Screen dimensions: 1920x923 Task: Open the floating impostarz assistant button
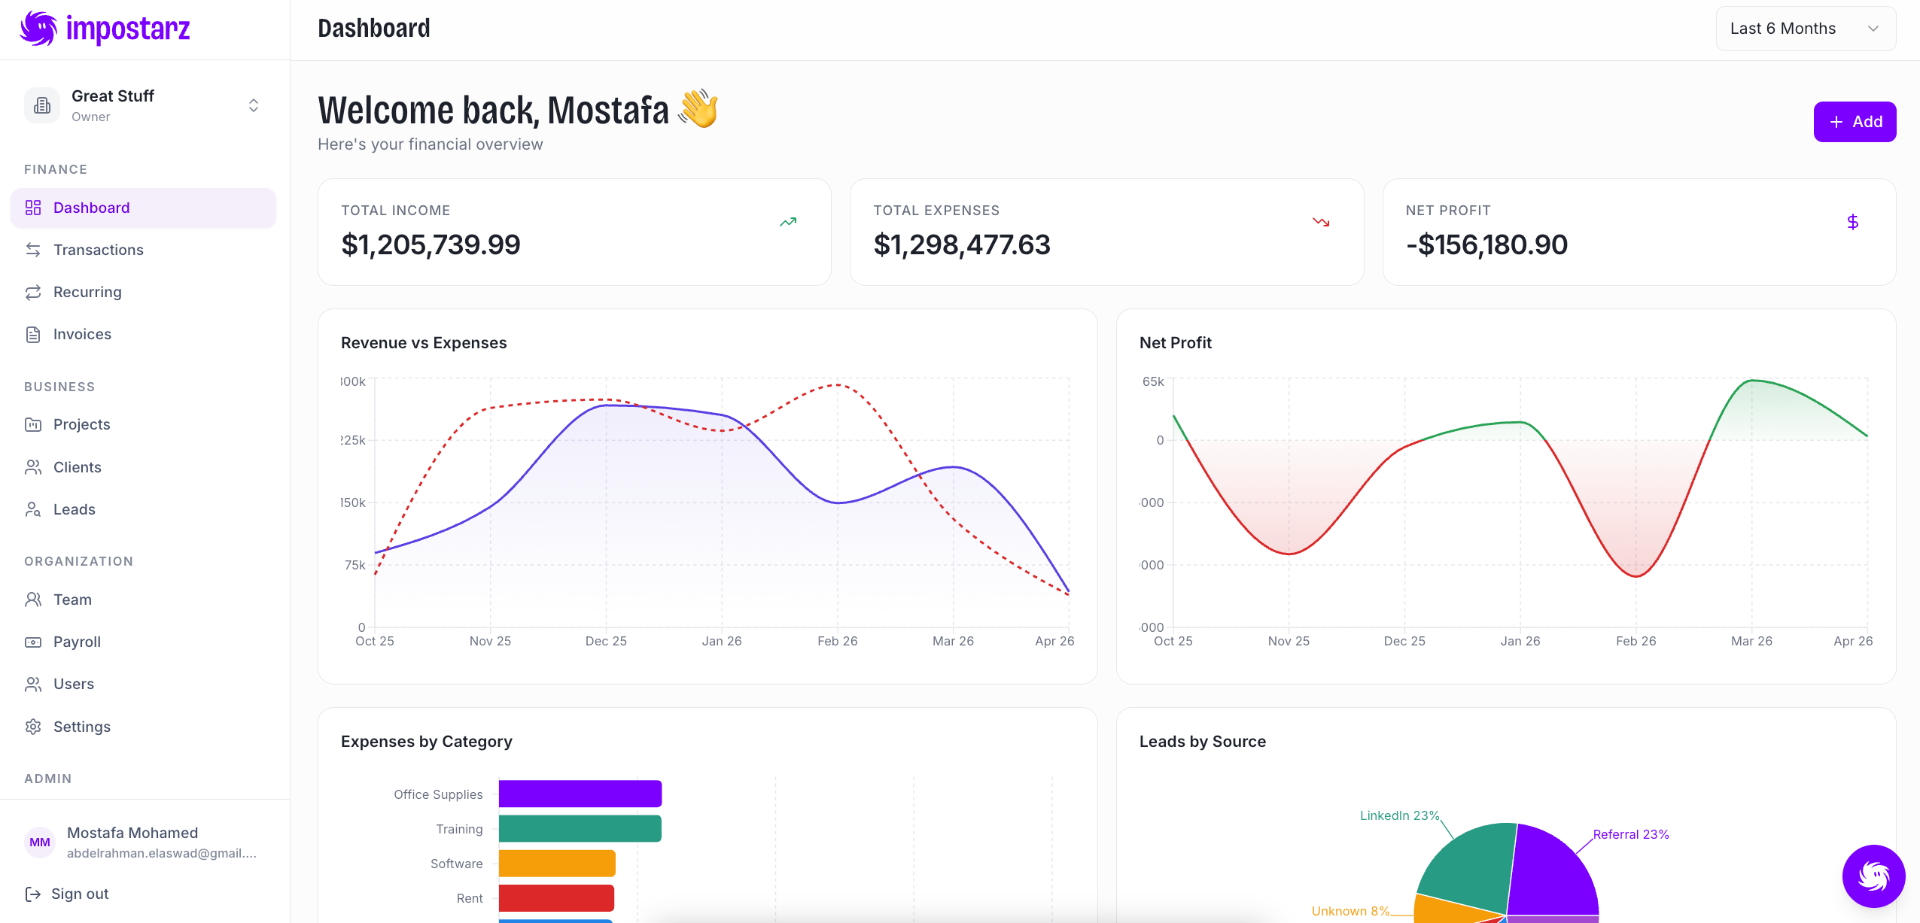coord(1873,876)
